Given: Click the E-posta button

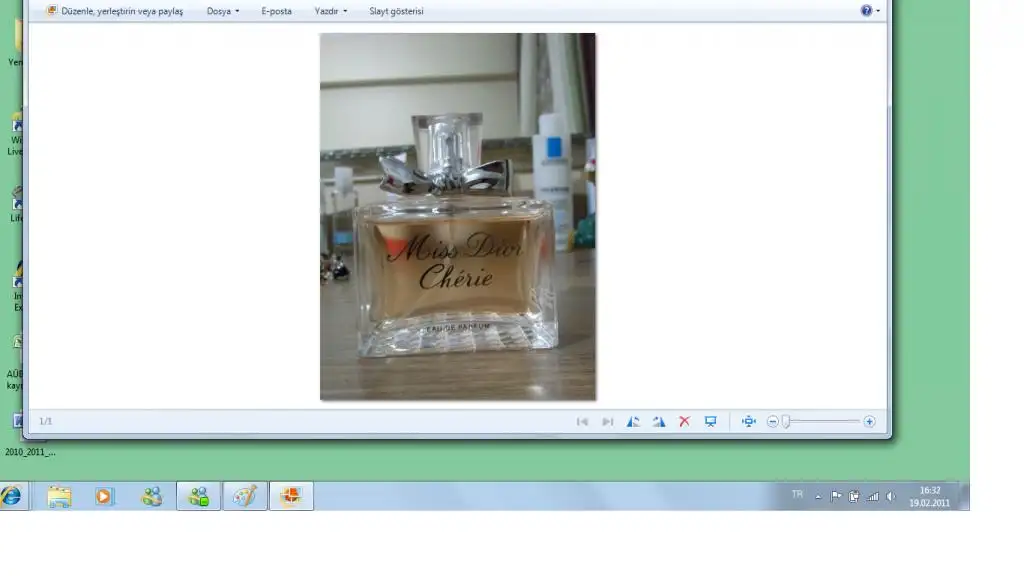Looking at the screenshot, I should point(276,11).
